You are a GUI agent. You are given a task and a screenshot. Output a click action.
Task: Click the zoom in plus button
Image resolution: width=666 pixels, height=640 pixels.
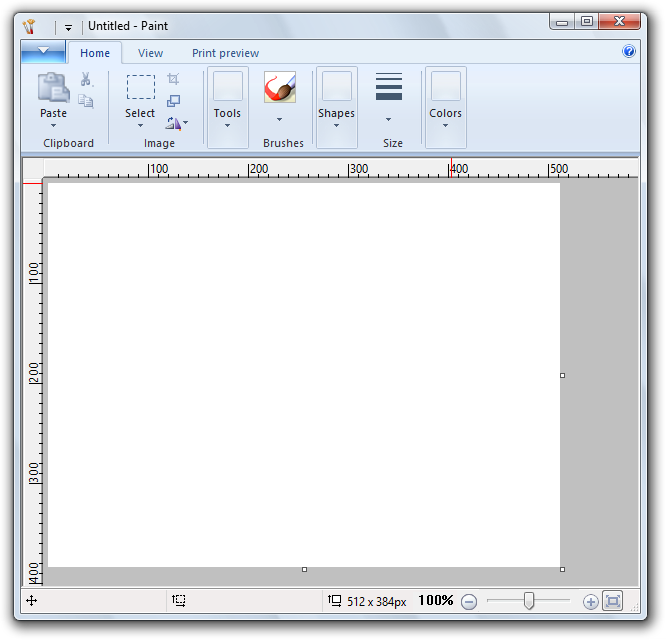590,602
